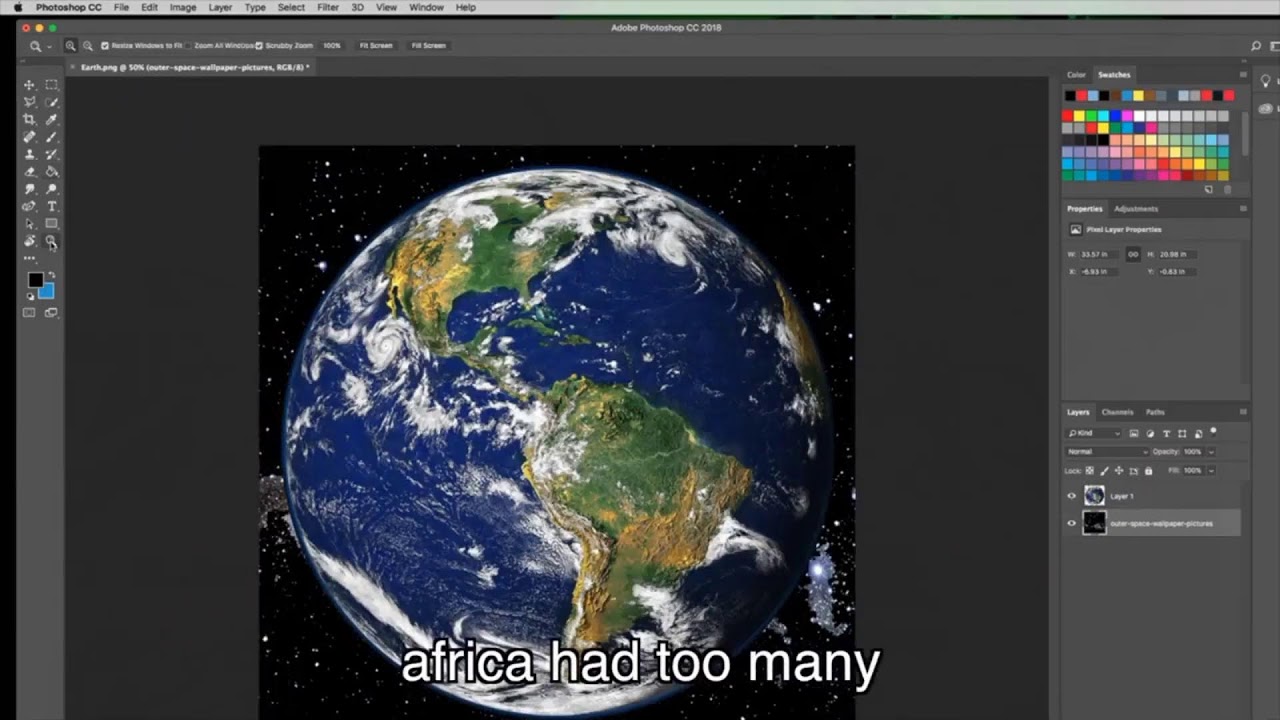Pick the Eyedropper tool
The width and height of the screenshot is (1280, 720).
51,119
